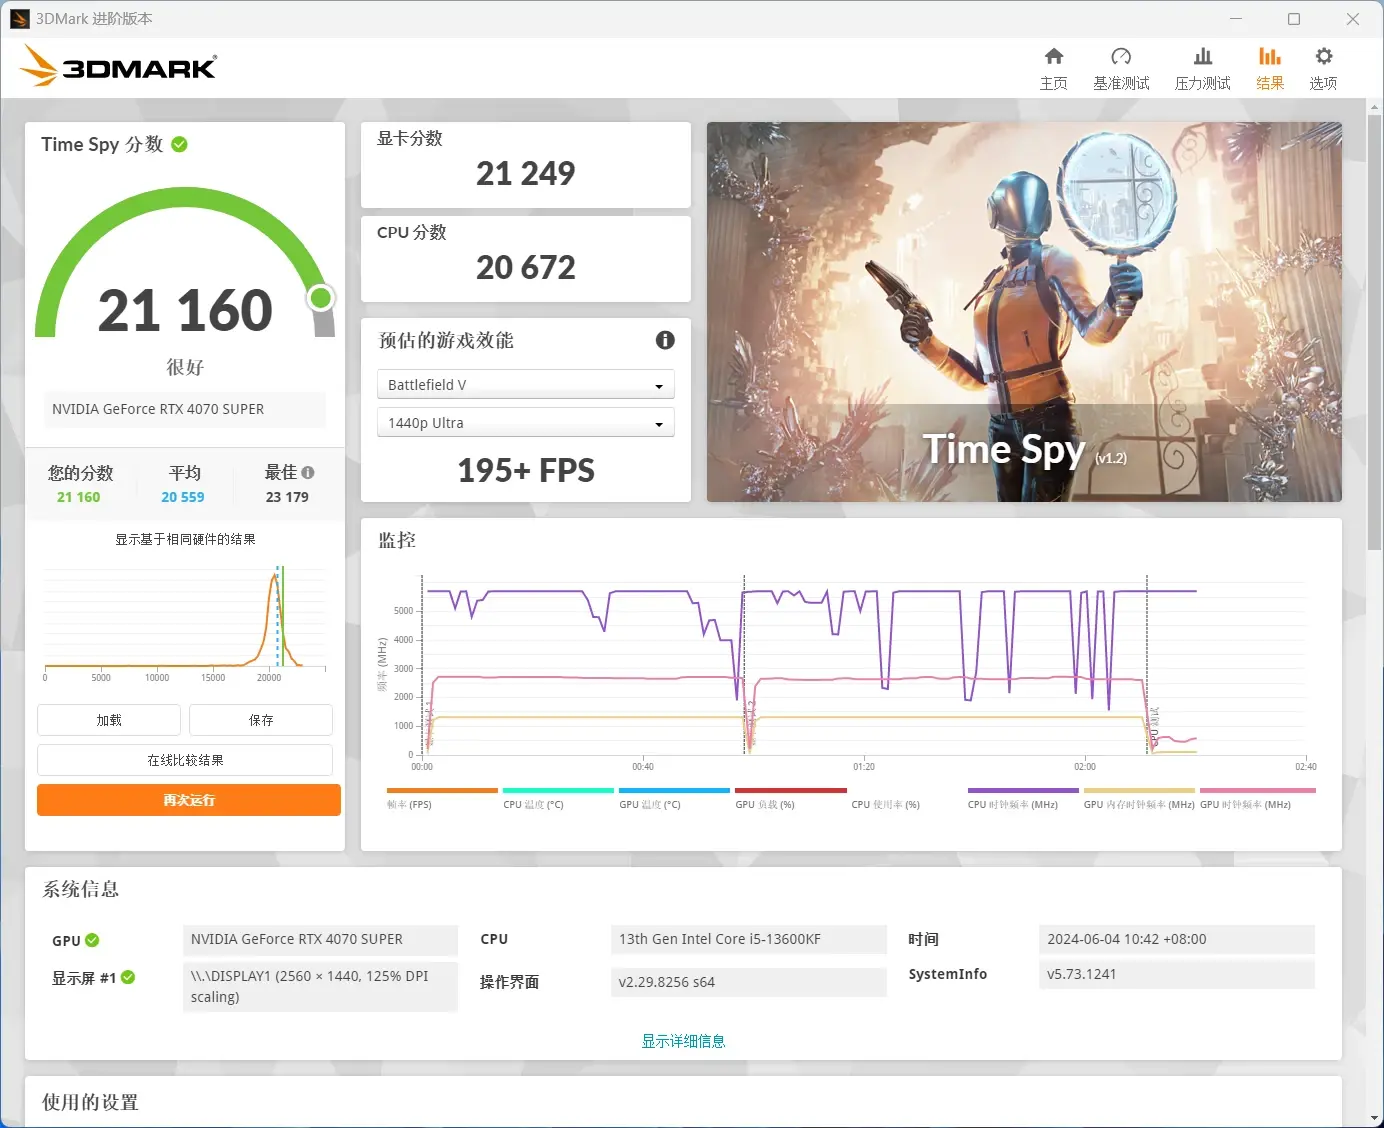Click the green check icon next to GPU
The width and height of the screenshot is (1384, 1128).
tap(92, 940)
